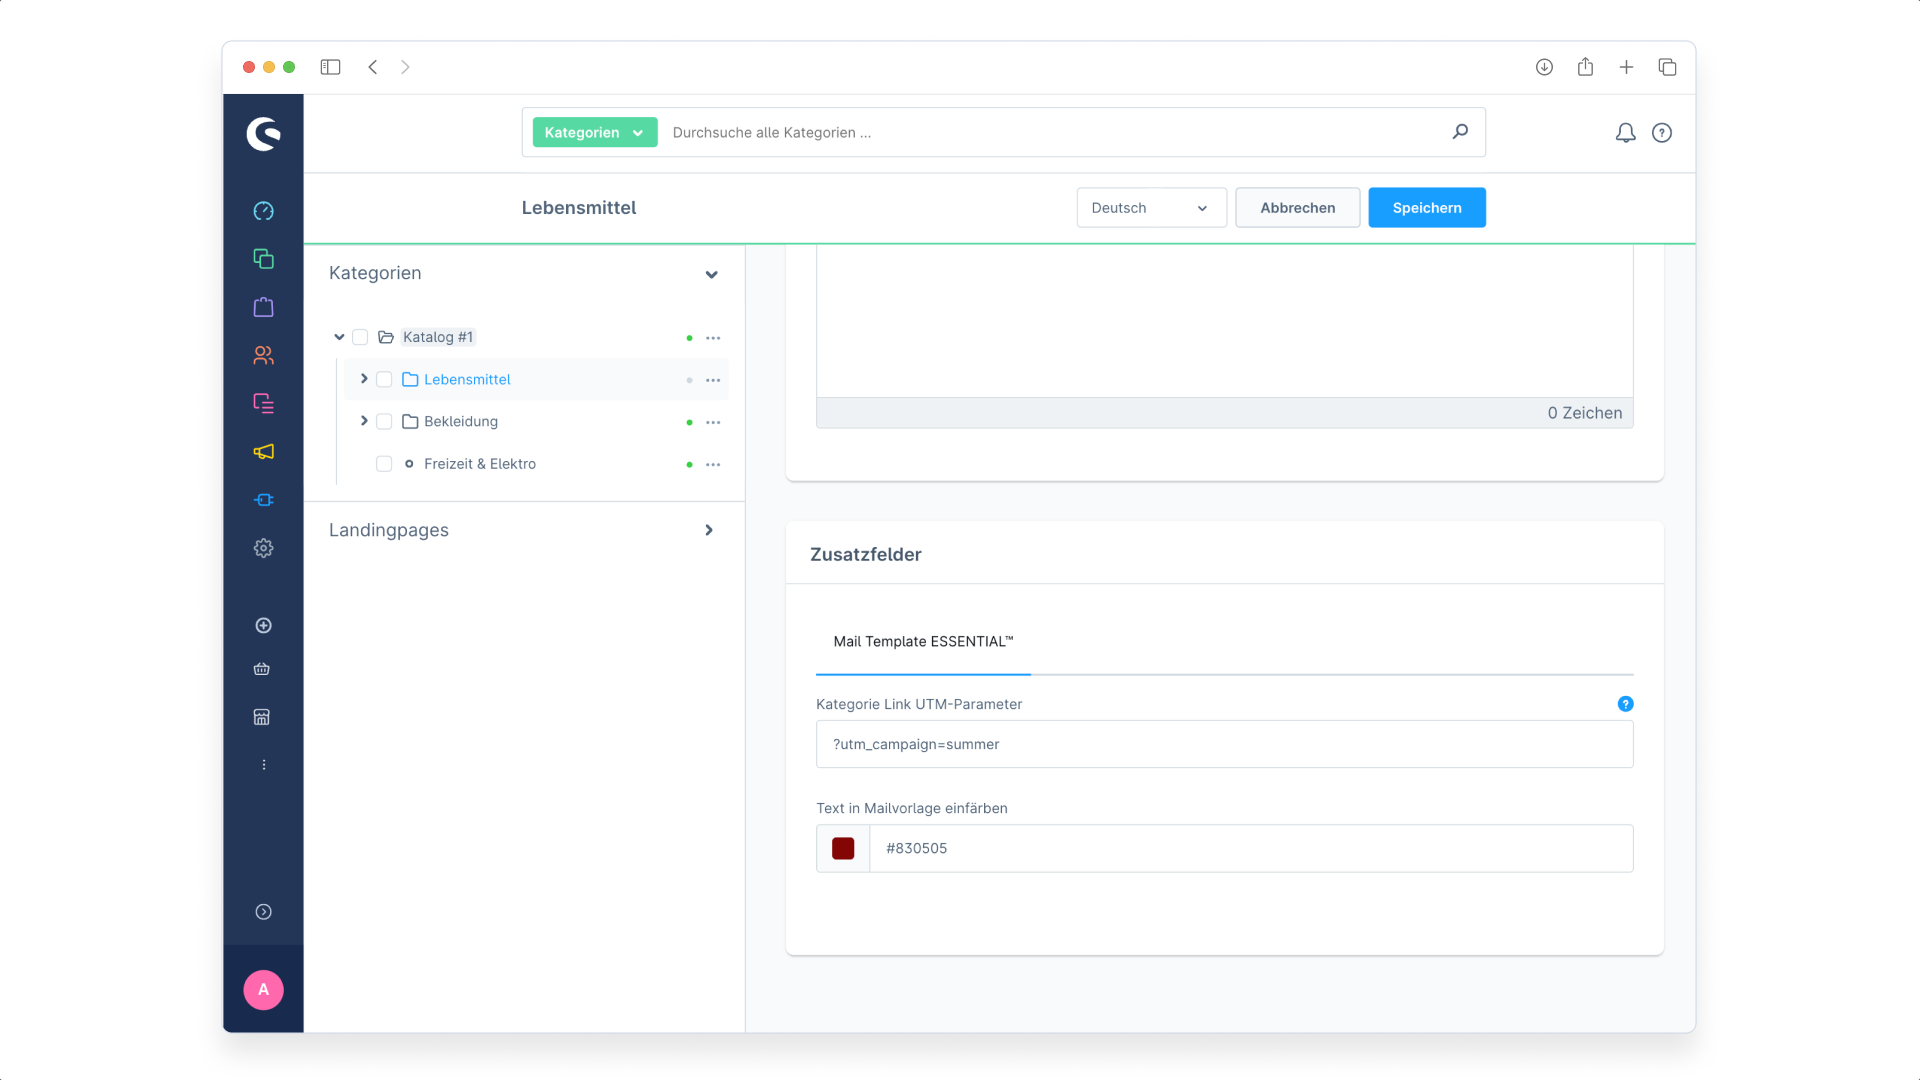Image resolution: width=1920 pixels, height=1080 pixels.
Task: Collapse the Kategorien panel section
Action: (x=711, y=274)
